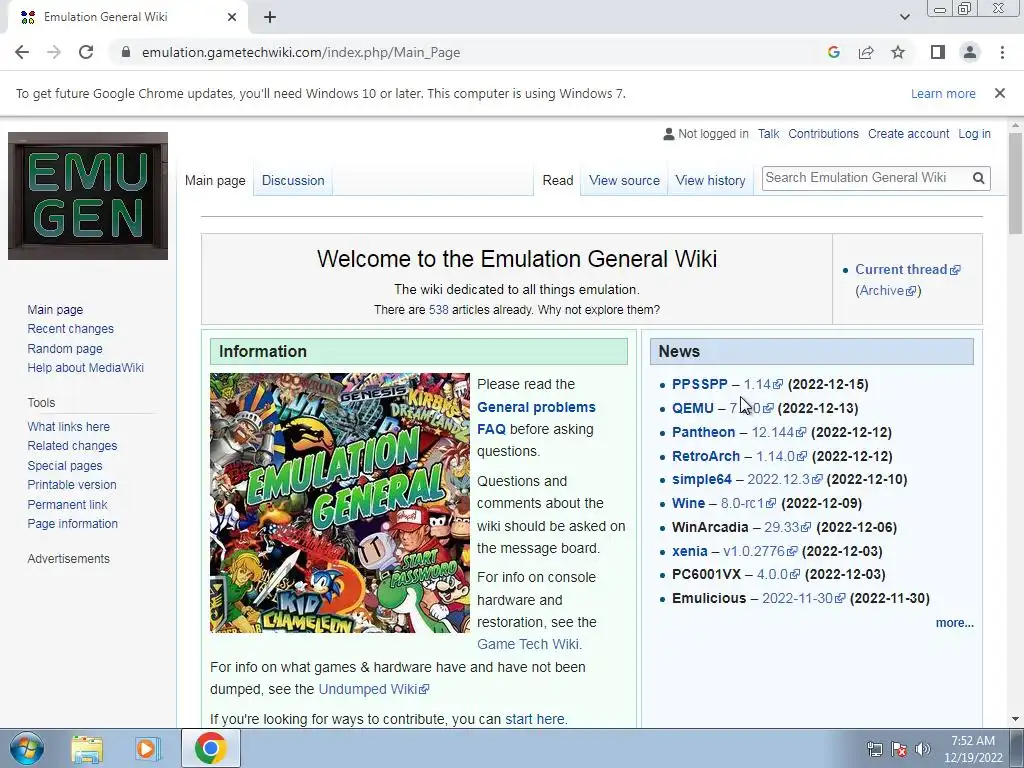Screen dimensions: 1024x768
Task: Open the Current thread external link
Action: click(x=907, y=269)
